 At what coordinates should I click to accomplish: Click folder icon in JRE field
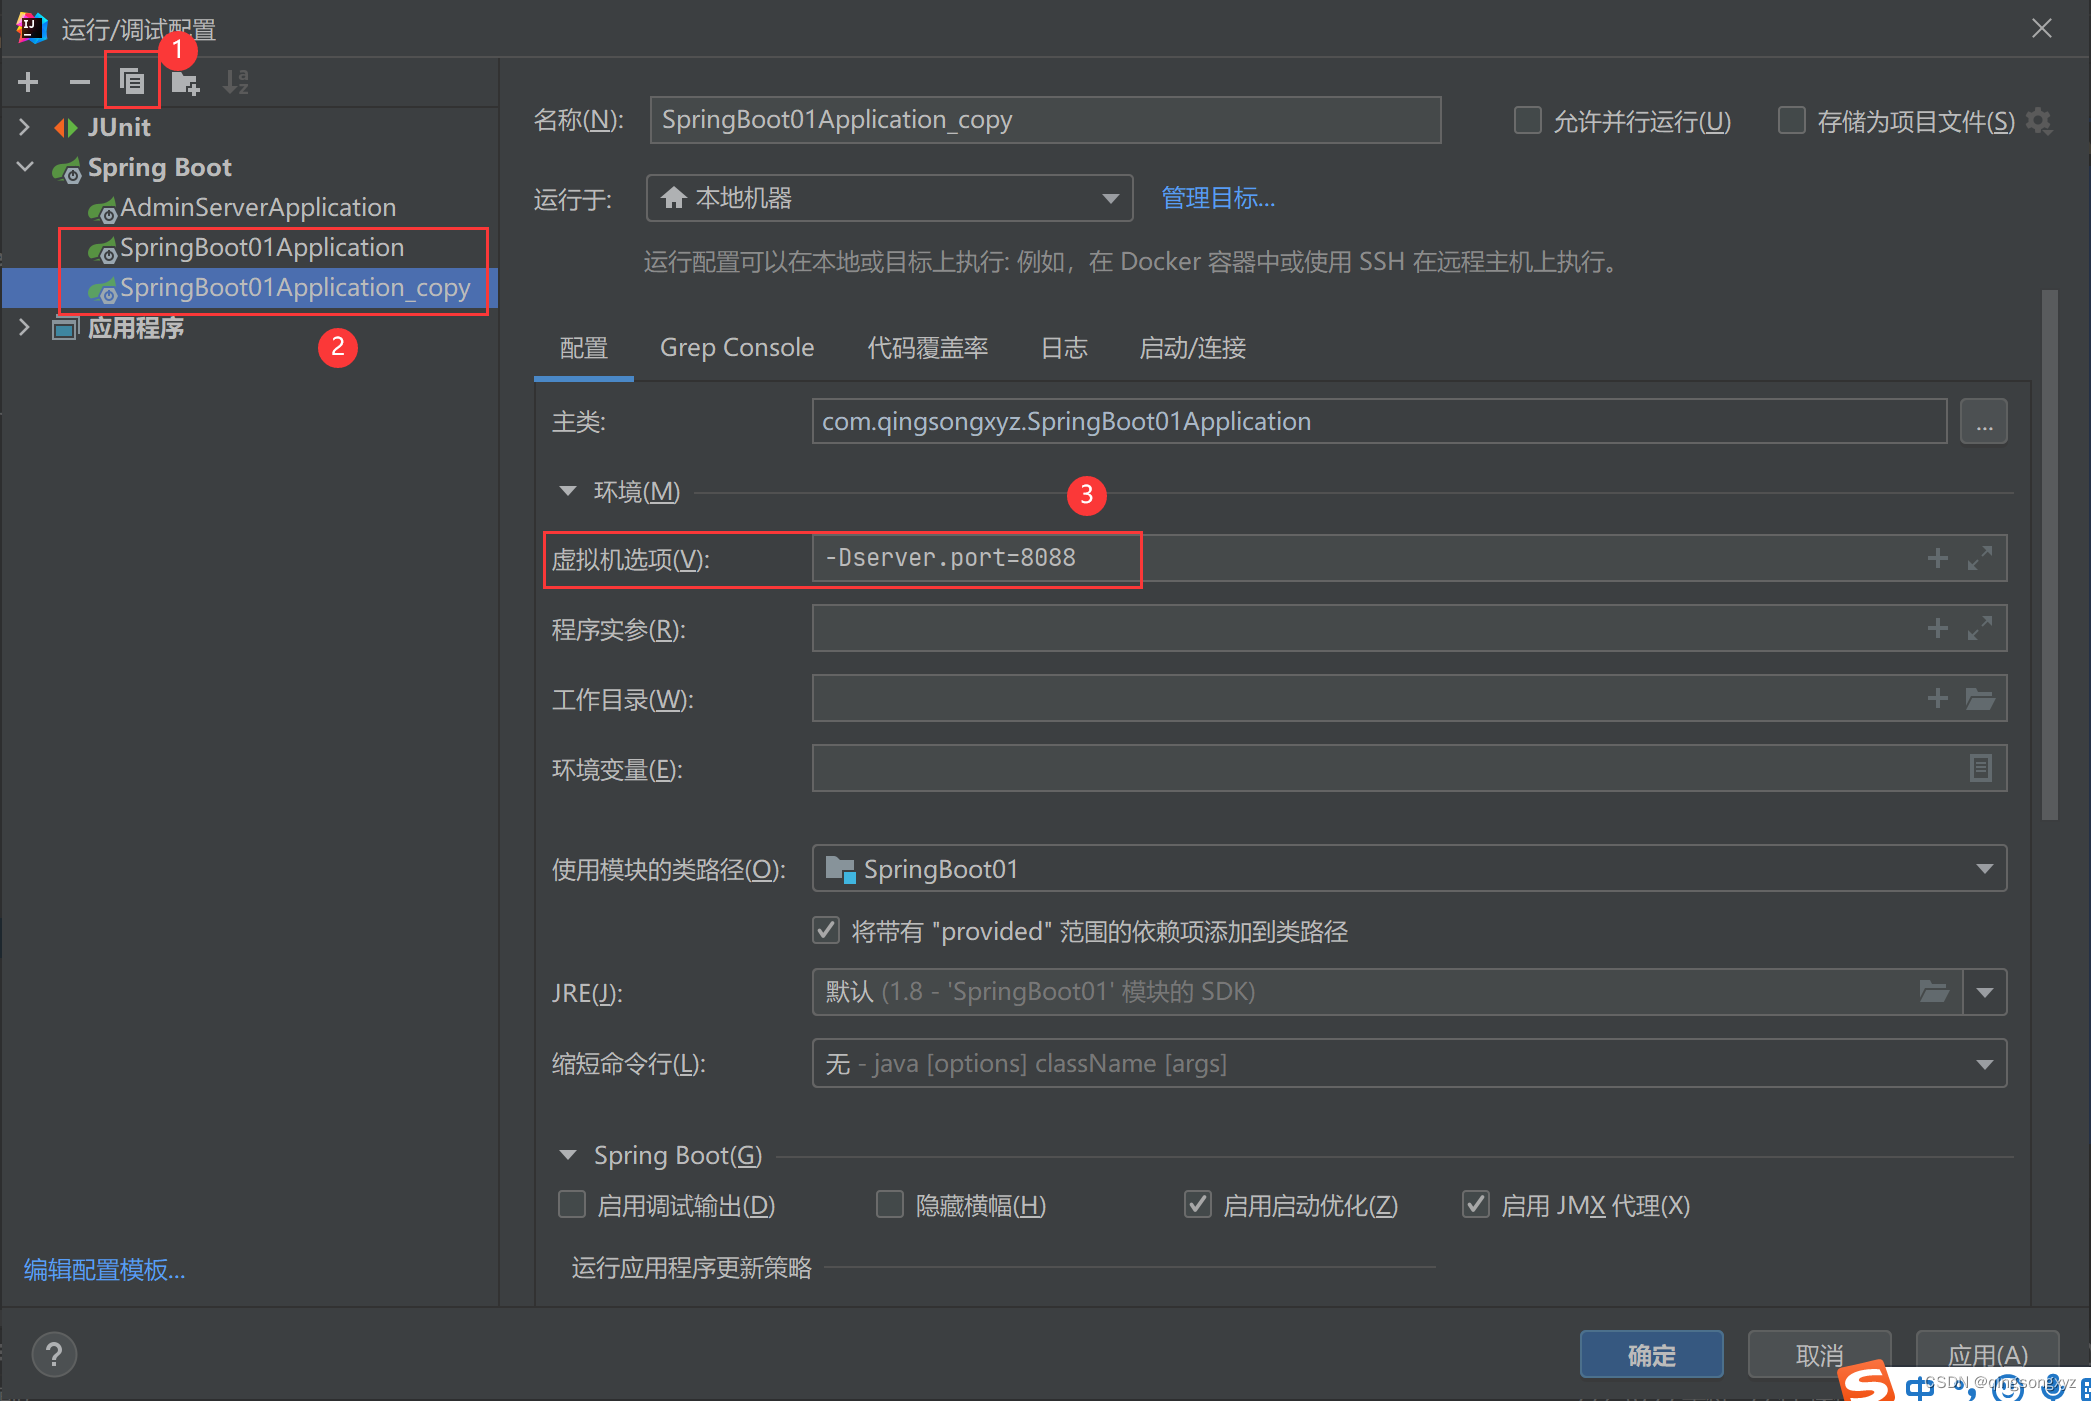pyautogui.click(x=1934, y=992)
